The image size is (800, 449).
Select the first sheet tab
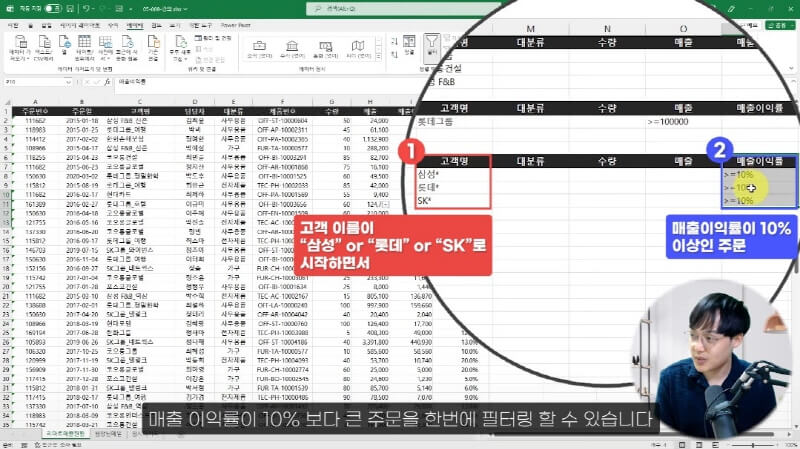pyautogui.click(x=65, y=434)
